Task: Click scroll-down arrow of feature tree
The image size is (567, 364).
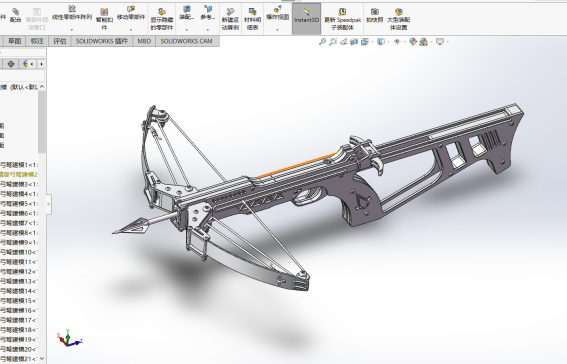Action: click(42, 359)
